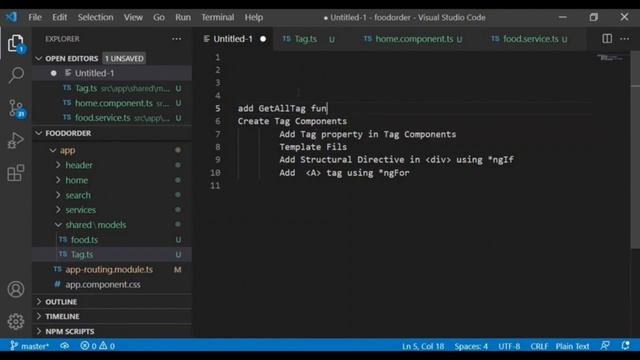Image resolution: width=640 pixels, height=360 pixels.
Task: Expand the services folder
Action: [x=58, y=210]
